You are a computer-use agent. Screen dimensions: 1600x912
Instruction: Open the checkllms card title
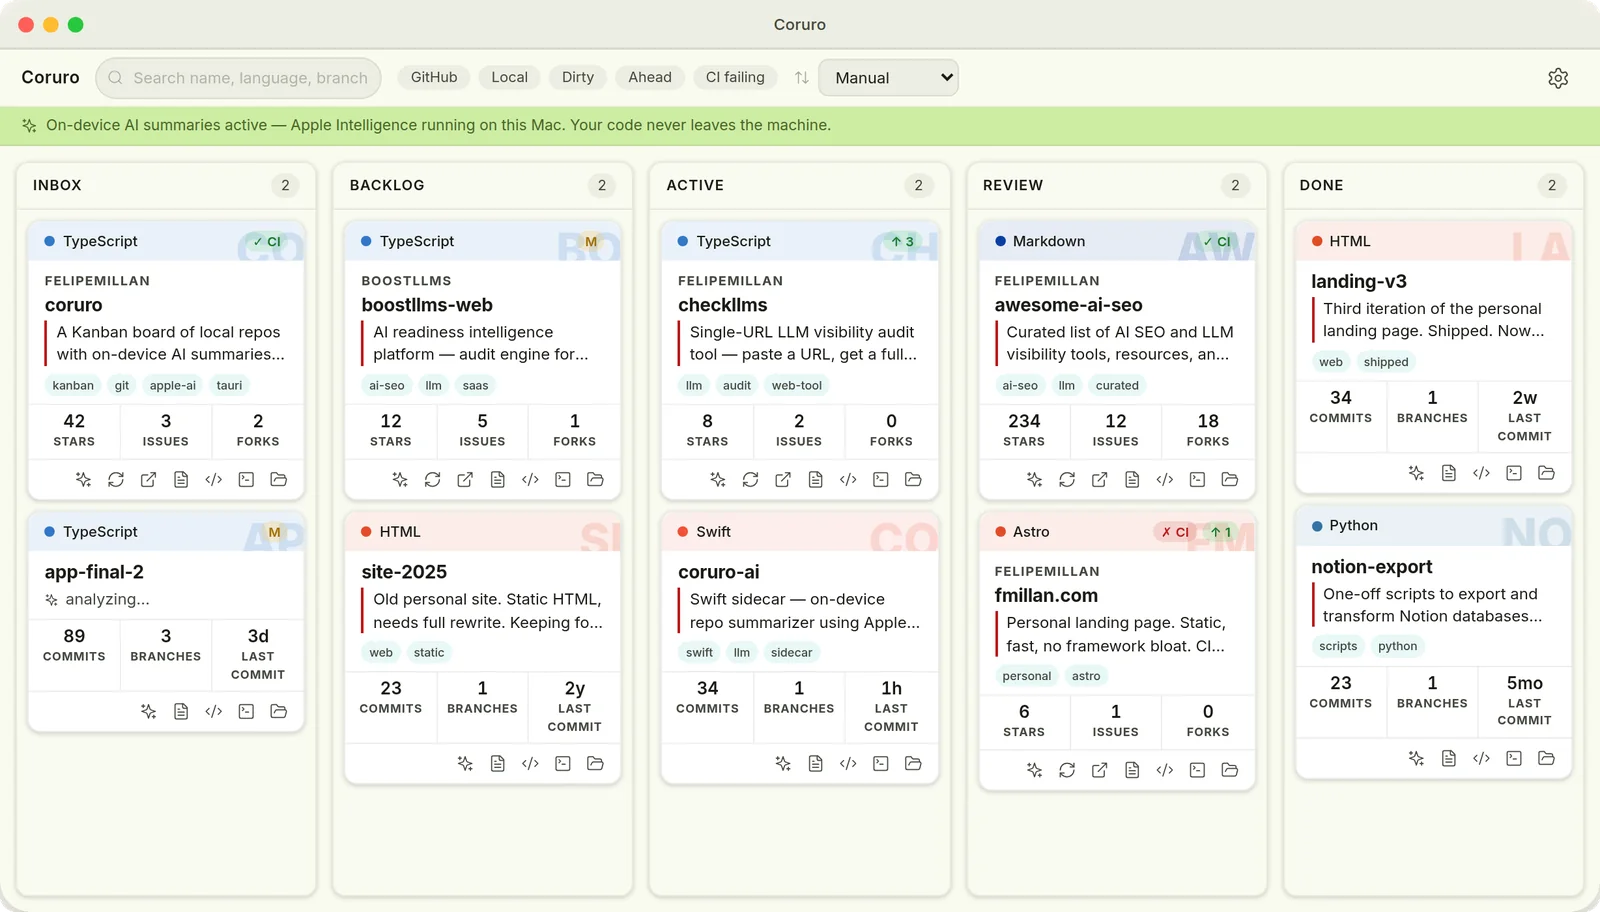point(723,305)
